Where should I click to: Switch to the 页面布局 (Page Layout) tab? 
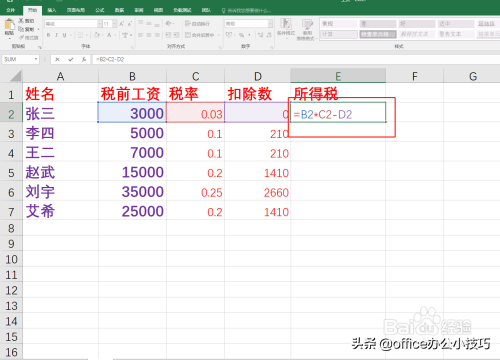tap(76, 10)
